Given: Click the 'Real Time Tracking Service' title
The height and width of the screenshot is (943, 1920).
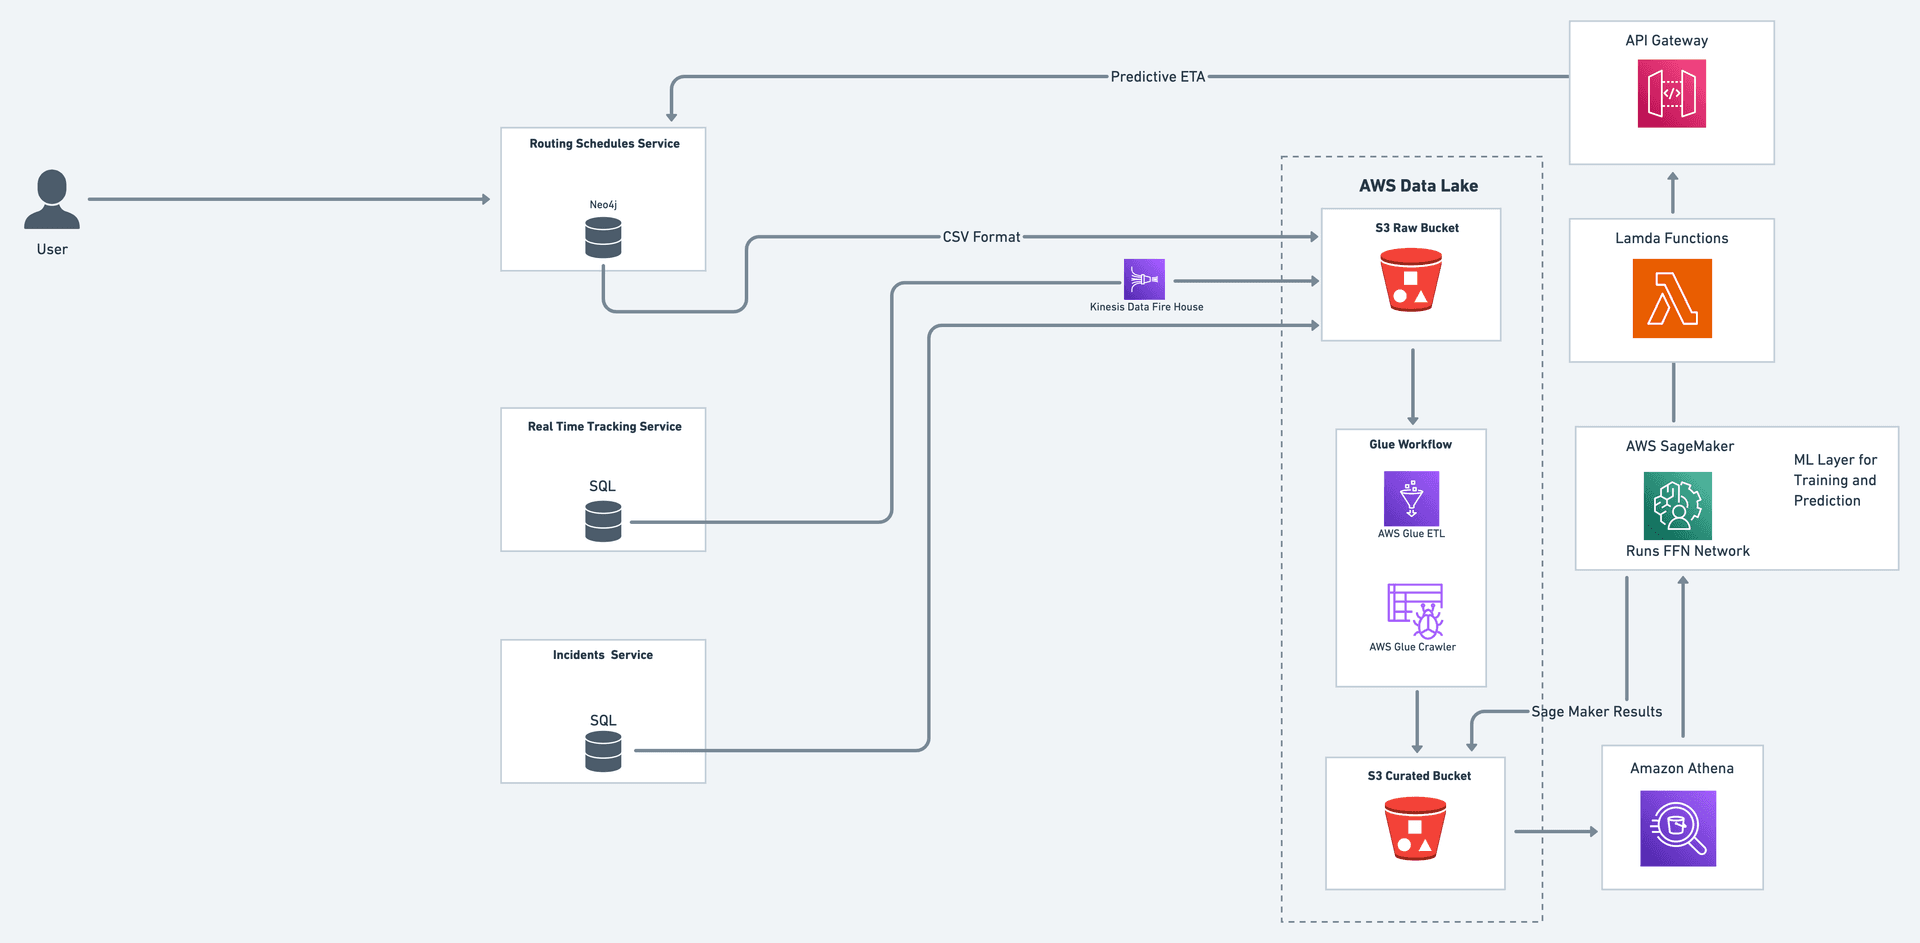Looking at the screenshot, I should [604, 427].
